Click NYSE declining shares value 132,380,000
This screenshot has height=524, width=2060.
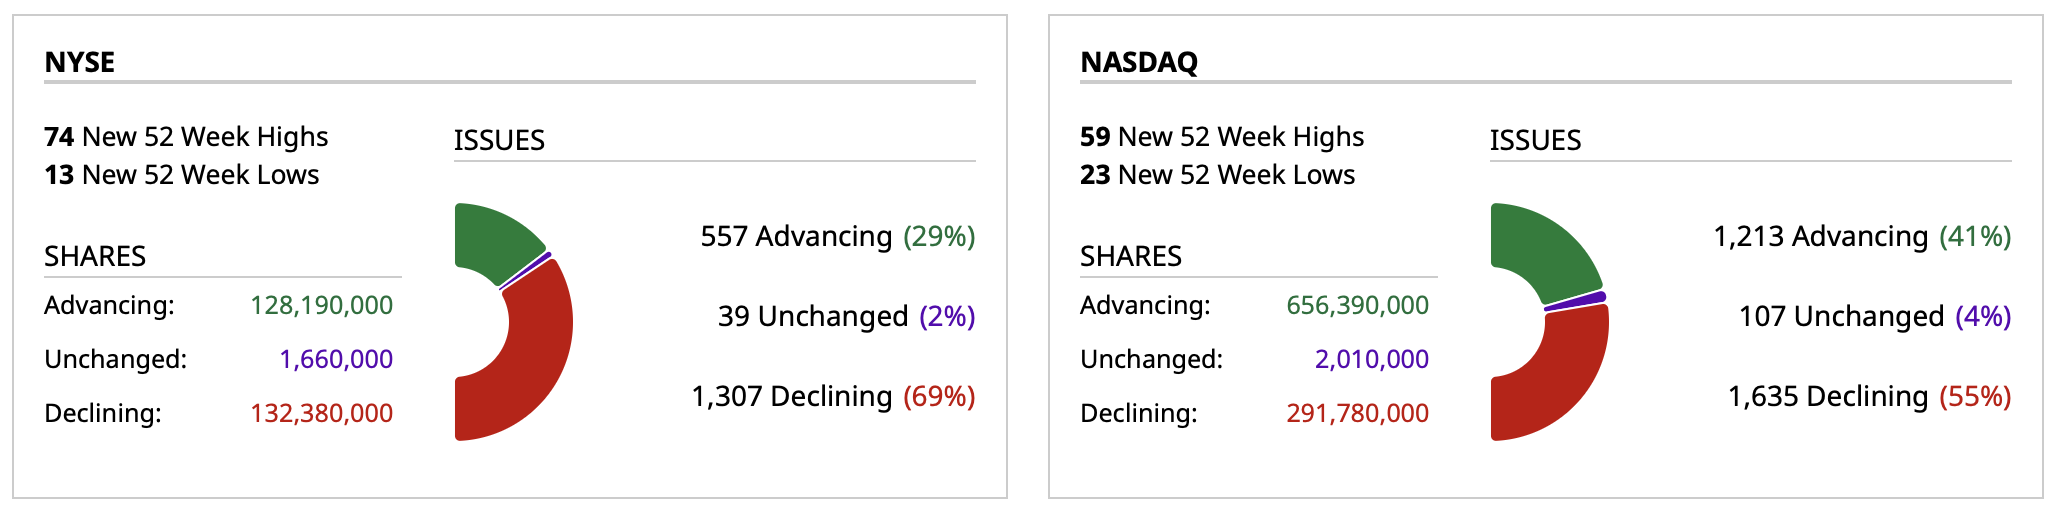click(321, 413)
